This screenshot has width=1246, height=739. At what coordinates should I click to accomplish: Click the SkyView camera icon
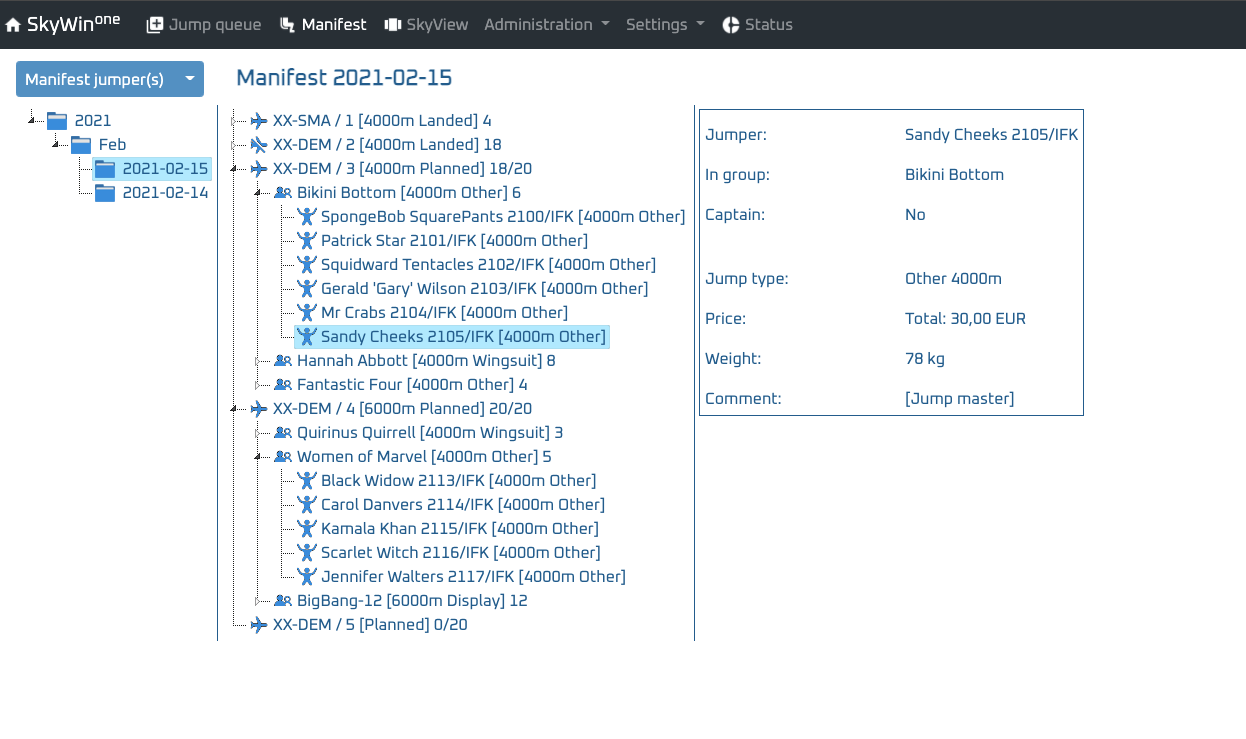392,25
